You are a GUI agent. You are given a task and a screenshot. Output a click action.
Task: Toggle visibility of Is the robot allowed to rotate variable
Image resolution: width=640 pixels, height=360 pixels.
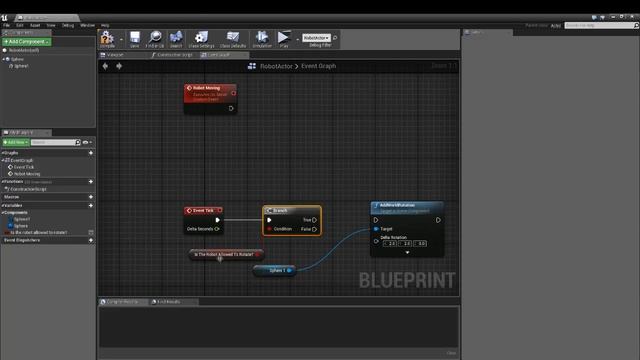[91, 232]
